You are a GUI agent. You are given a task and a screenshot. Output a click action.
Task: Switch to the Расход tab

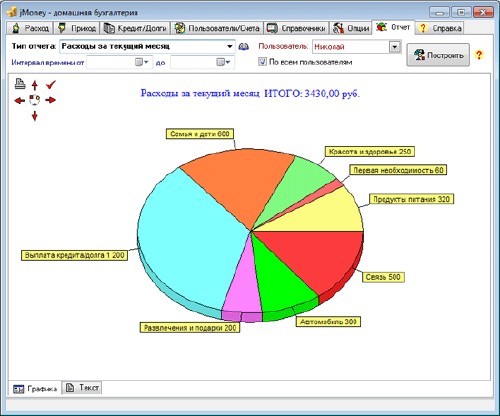31,28
